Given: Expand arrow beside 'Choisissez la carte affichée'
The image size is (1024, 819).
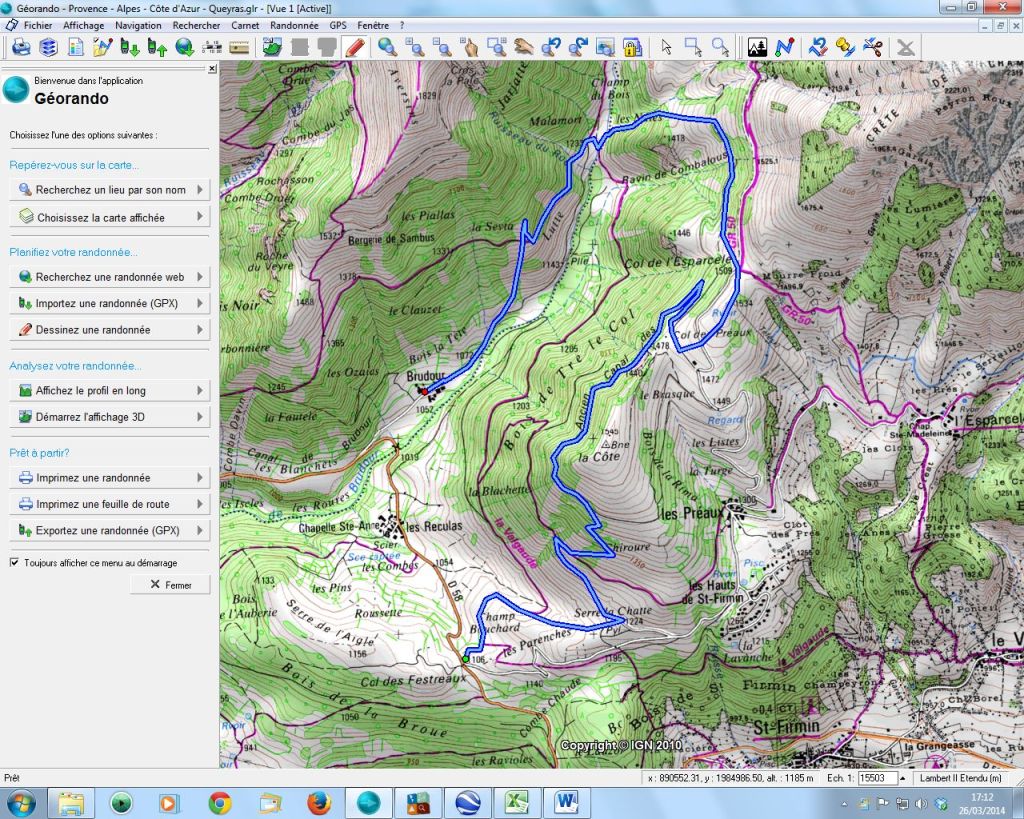Looking at the screenshot, I should 200,216.
